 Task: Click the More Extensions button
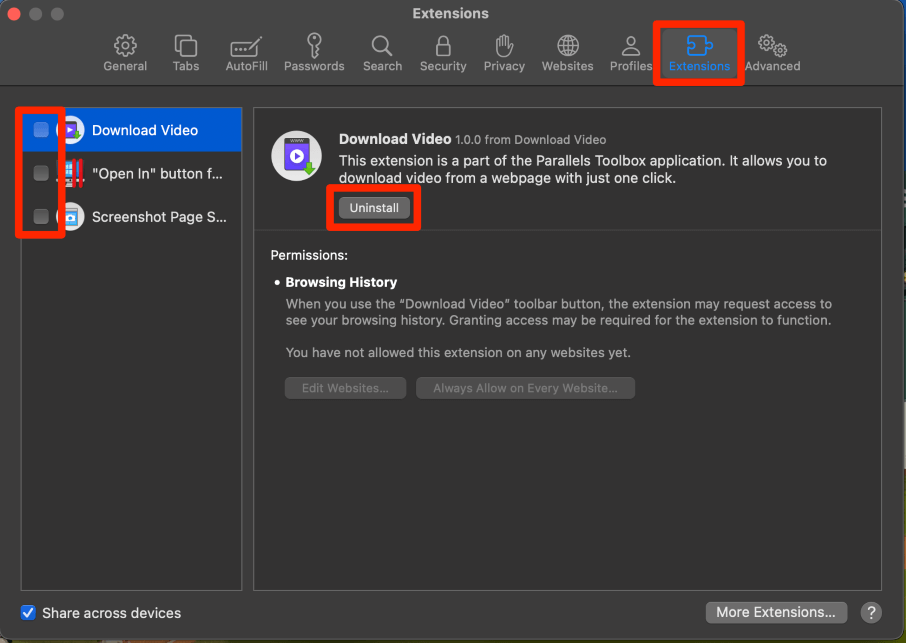[x=776, y=612]
